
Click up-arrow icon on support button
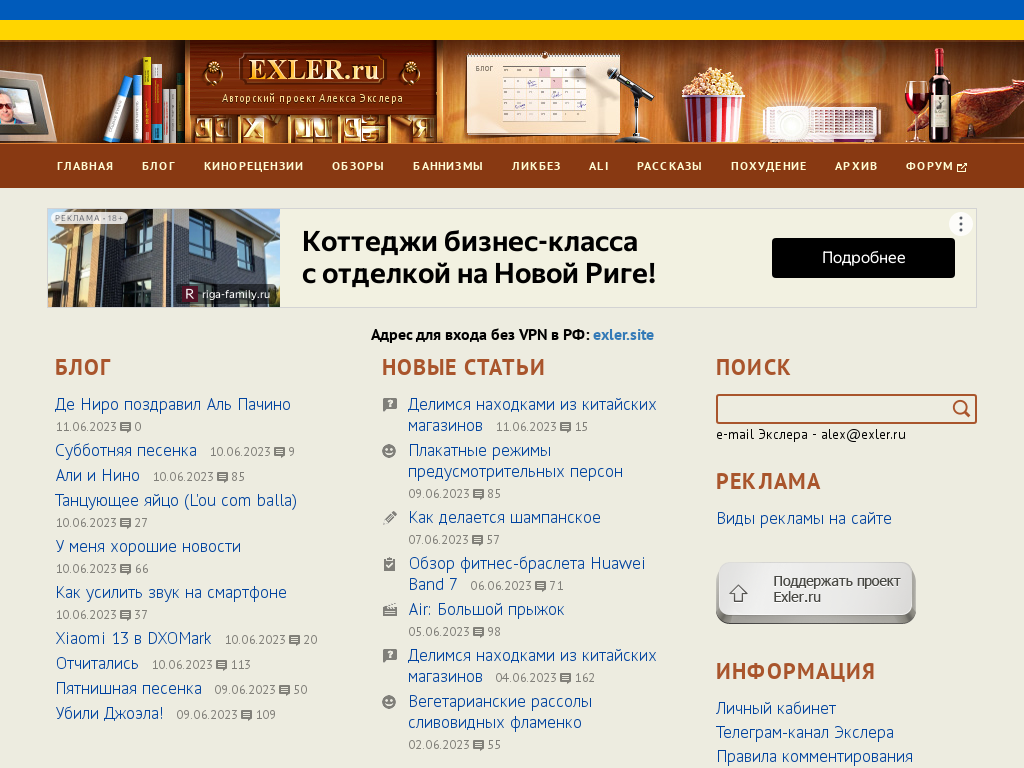739,593
